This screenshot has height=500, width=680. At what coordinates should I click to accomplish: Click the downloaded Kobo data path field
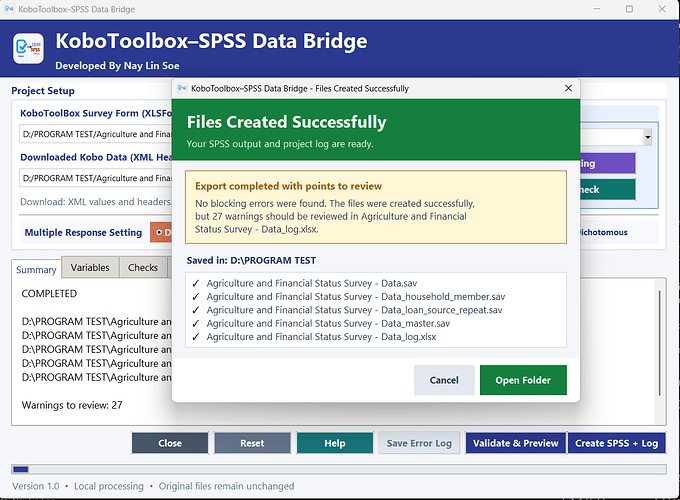95,178
